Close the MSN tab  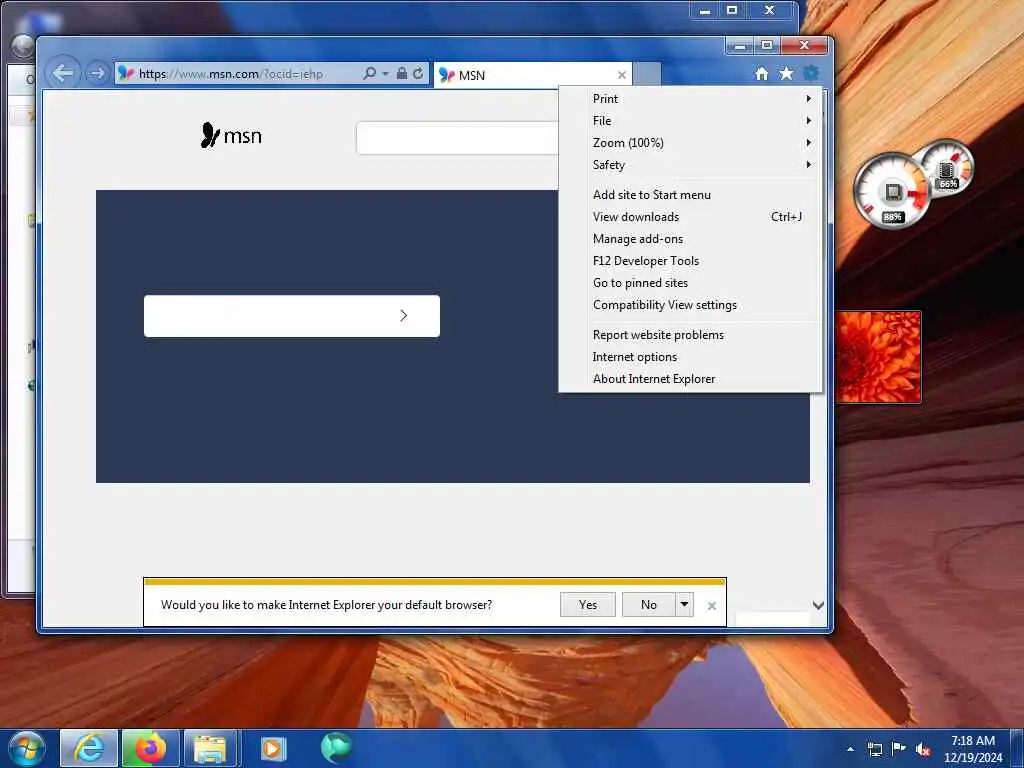[x=622, y=75]
